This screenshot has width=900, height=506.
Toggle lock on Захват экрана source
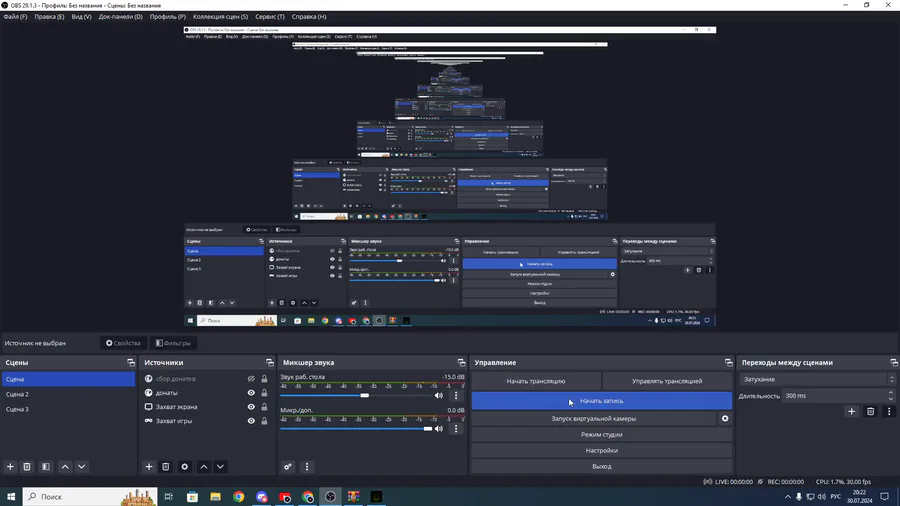264,407
